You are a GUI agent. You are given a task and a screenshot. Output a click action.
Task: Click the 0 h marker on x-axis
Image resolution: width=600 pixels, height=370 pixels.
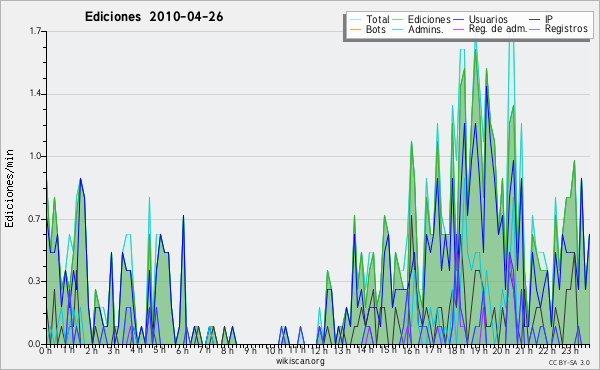pyautogui.click(x=45, y=351)
